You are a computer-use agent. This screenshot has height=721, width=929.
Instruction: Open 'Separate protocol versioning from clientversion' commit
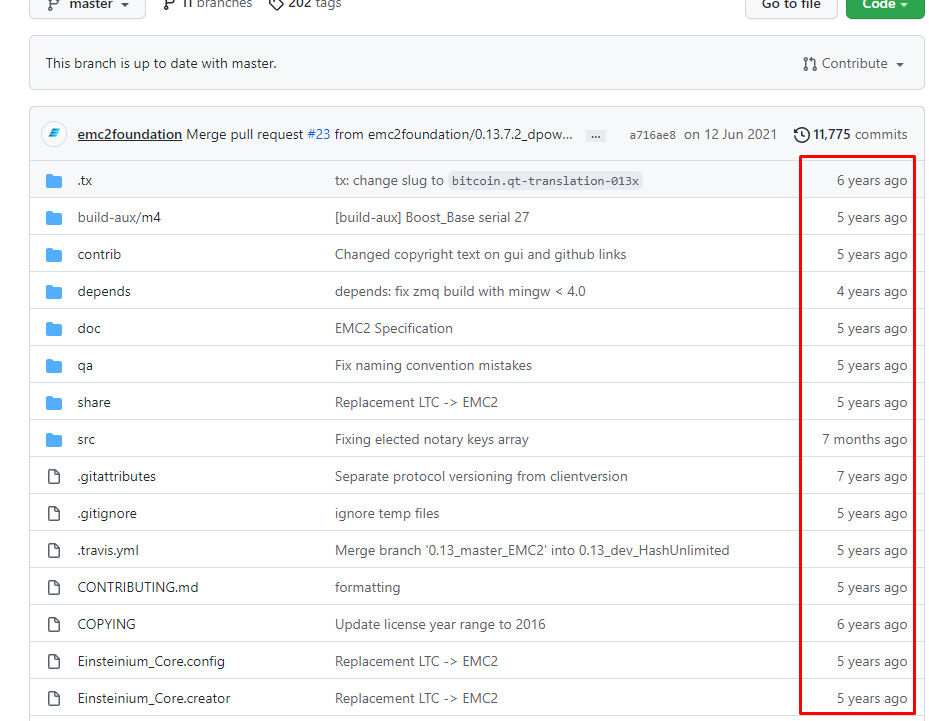(481, 476)
